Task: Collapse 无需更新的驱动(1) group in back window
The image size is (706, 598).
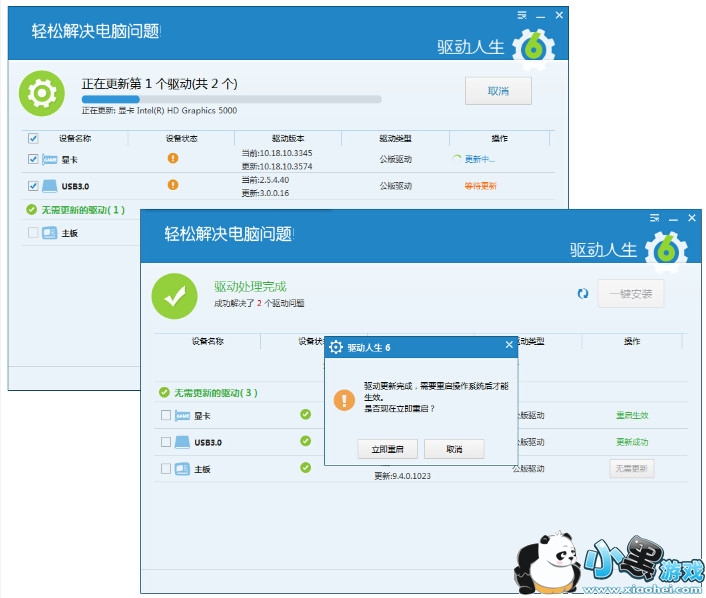Action: tap(76, 210)
